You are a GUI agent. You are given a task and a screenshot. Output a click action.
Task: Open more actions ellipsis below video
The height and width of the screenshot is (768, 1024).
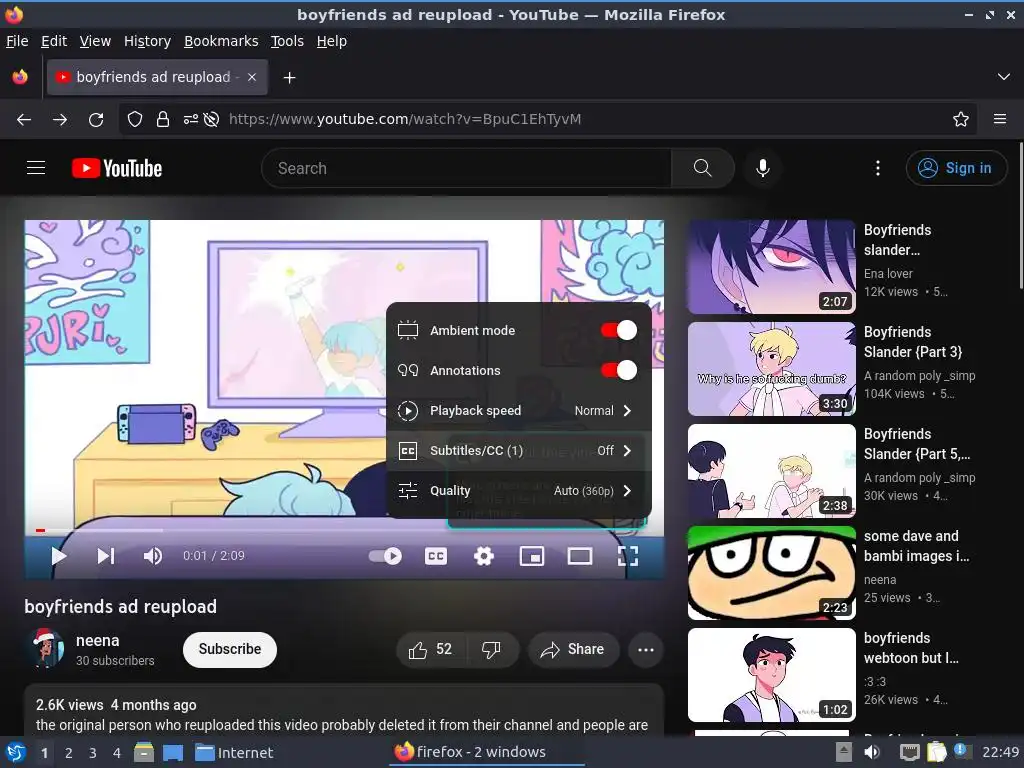point(645,649)
